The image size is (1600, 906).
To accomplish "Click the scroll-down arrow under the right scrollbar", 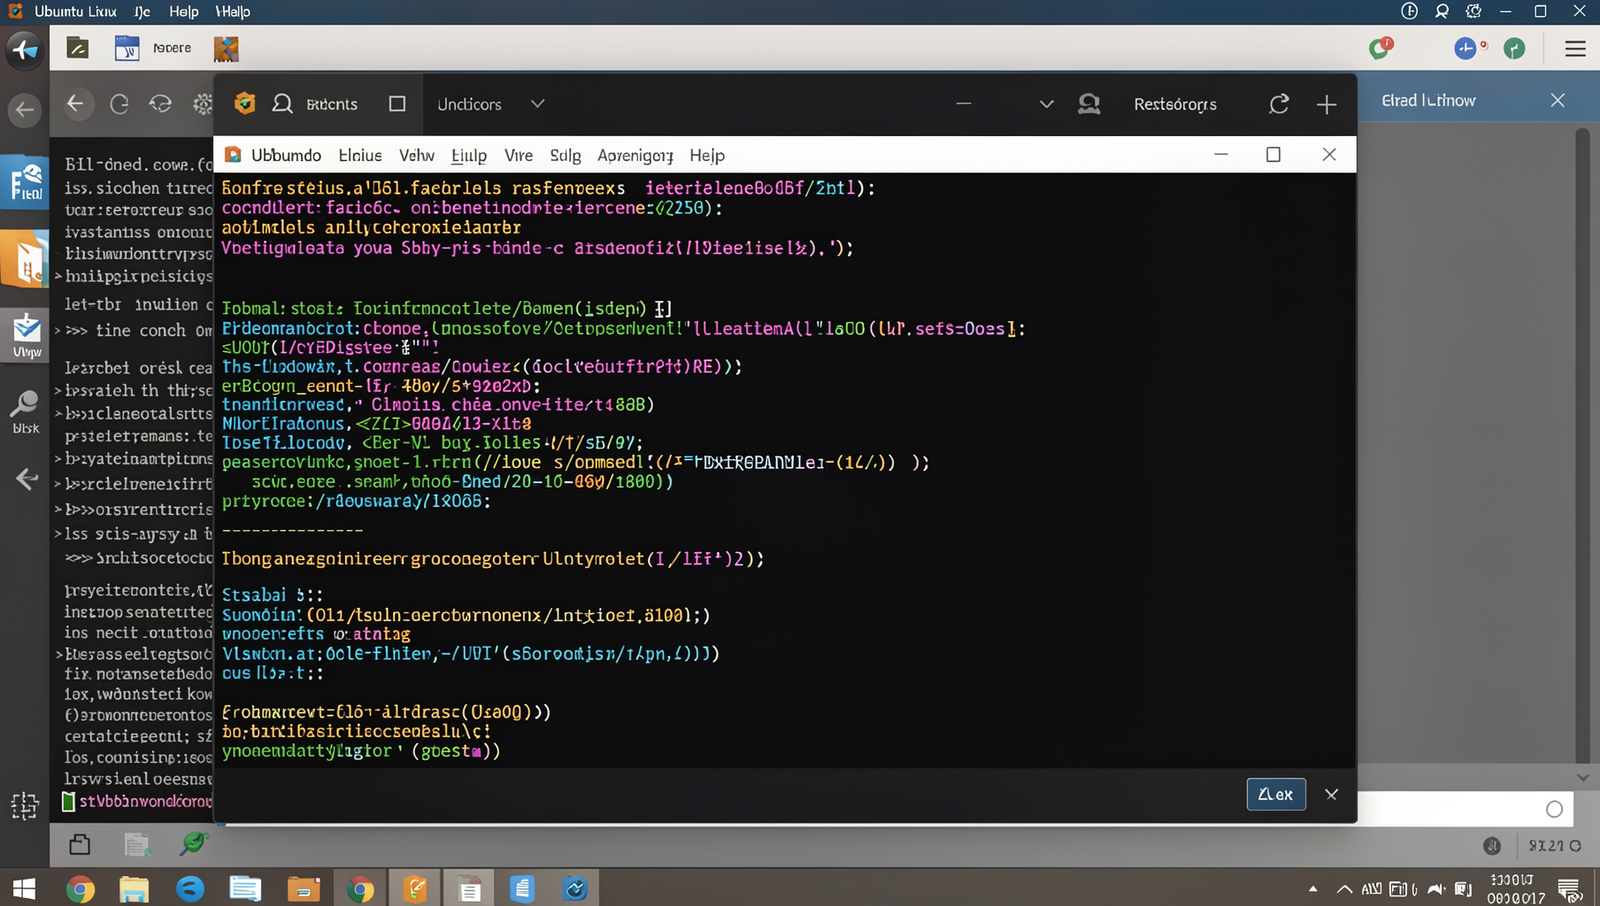I will pyautogui.click(x=1582, y=777).
